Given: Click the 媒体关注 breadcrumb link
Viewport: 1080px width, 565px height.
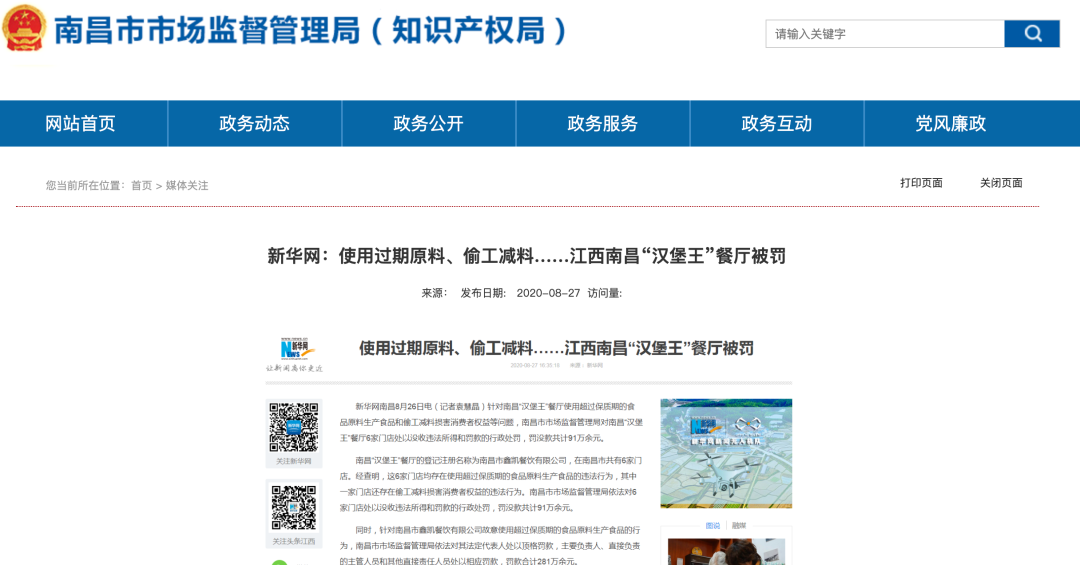Looking at the screenshot, I should coord(187,185).
